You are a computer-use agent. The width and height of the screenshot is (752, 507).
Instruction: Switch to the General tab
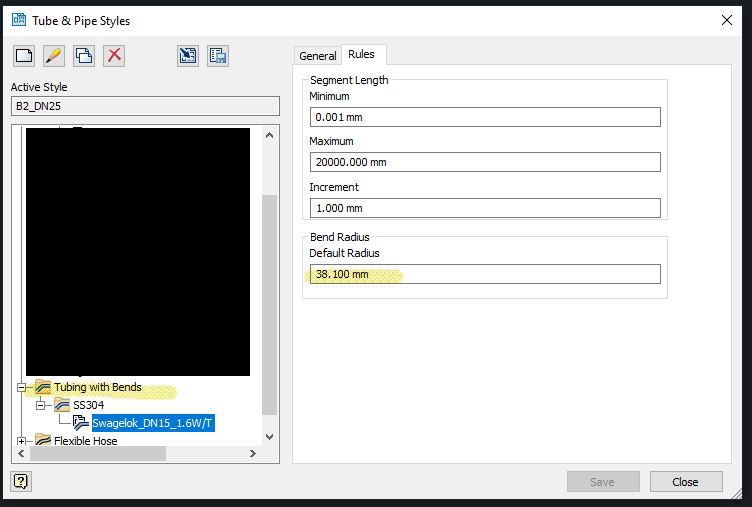click(x=317, y=56)
